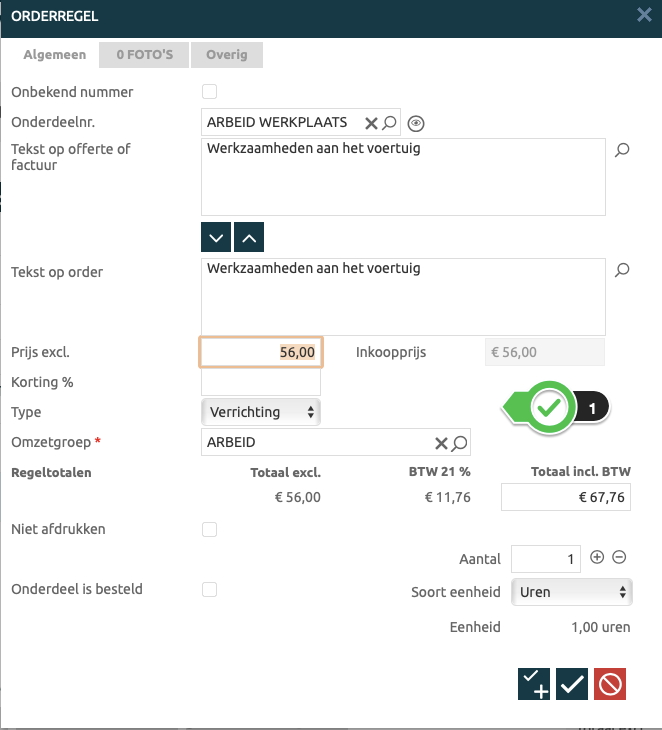Clear the Omzetgroep ARBEID value
Image resolution: width=662 pixels, height=730 pixels.
pos(441,443)
